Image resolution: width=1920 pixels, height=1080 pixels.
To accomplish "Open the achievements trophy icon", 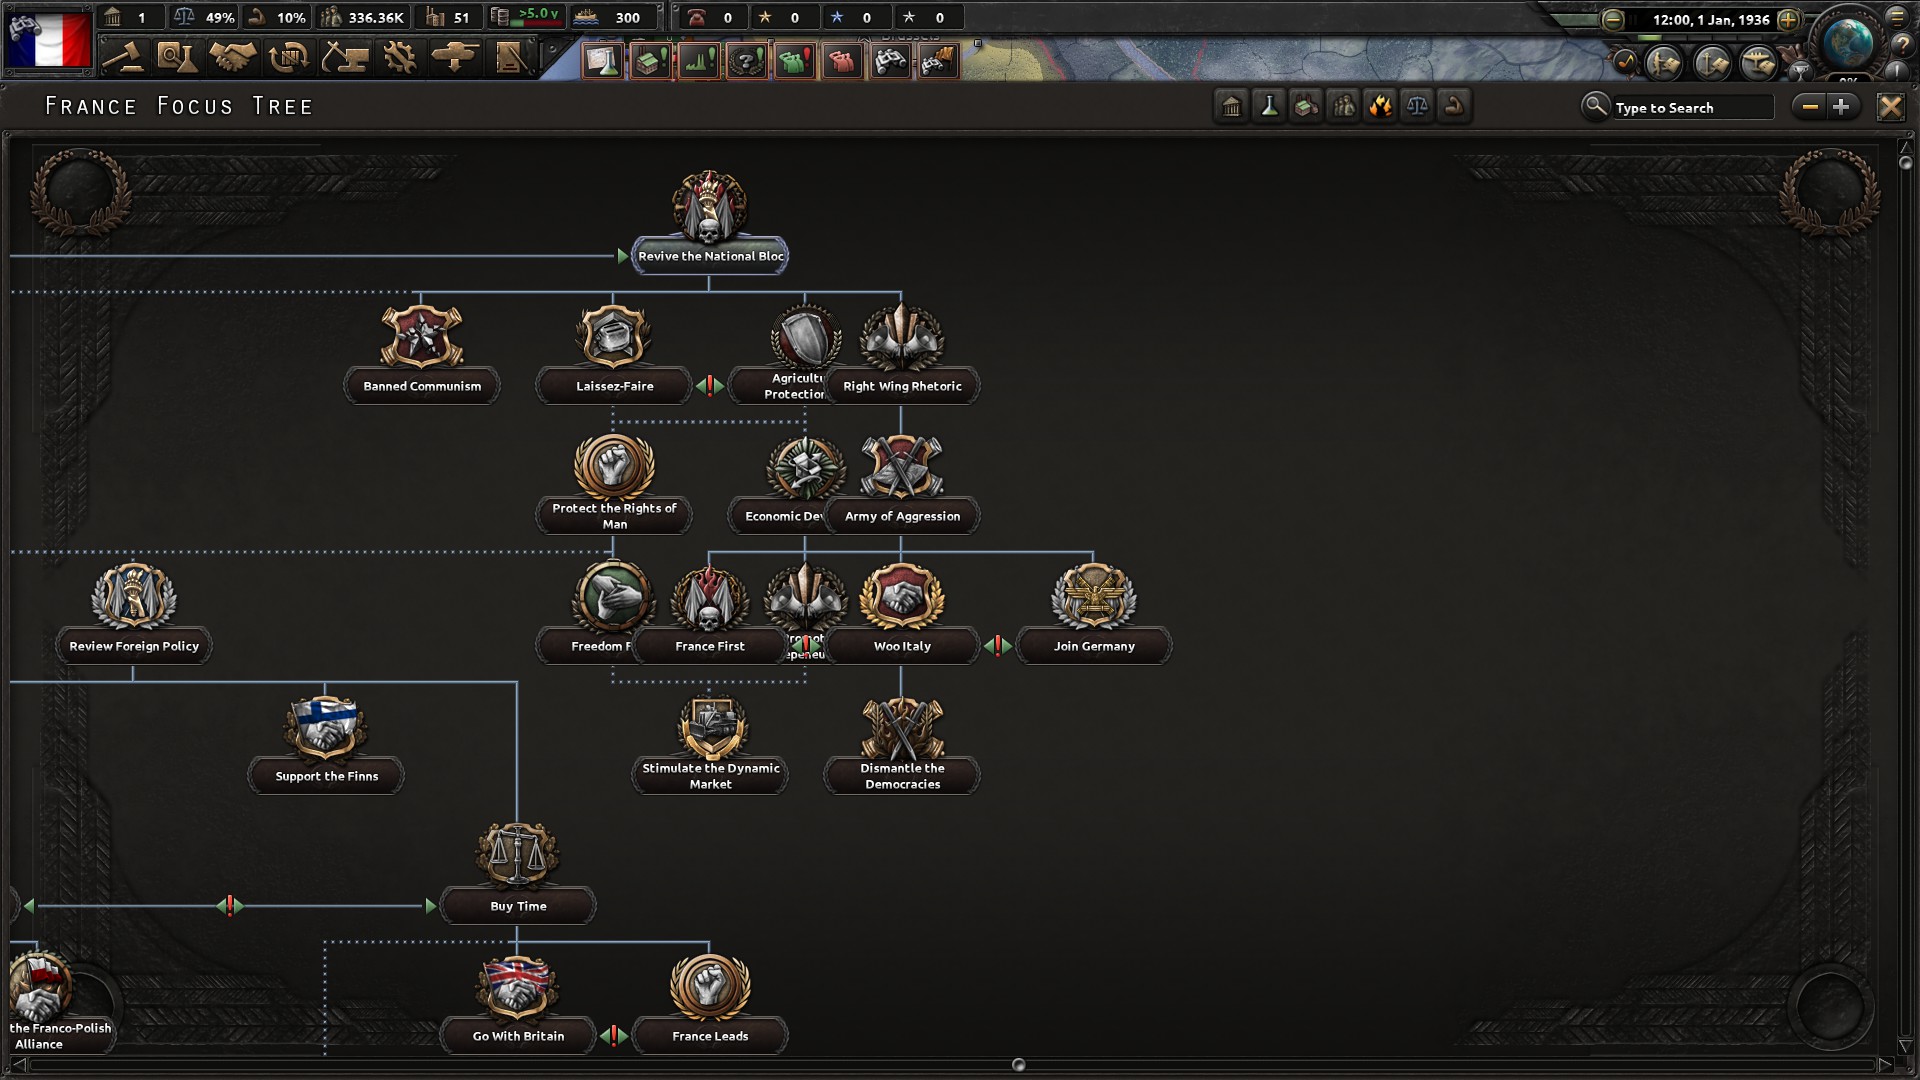I will (x=1800, y=70).
